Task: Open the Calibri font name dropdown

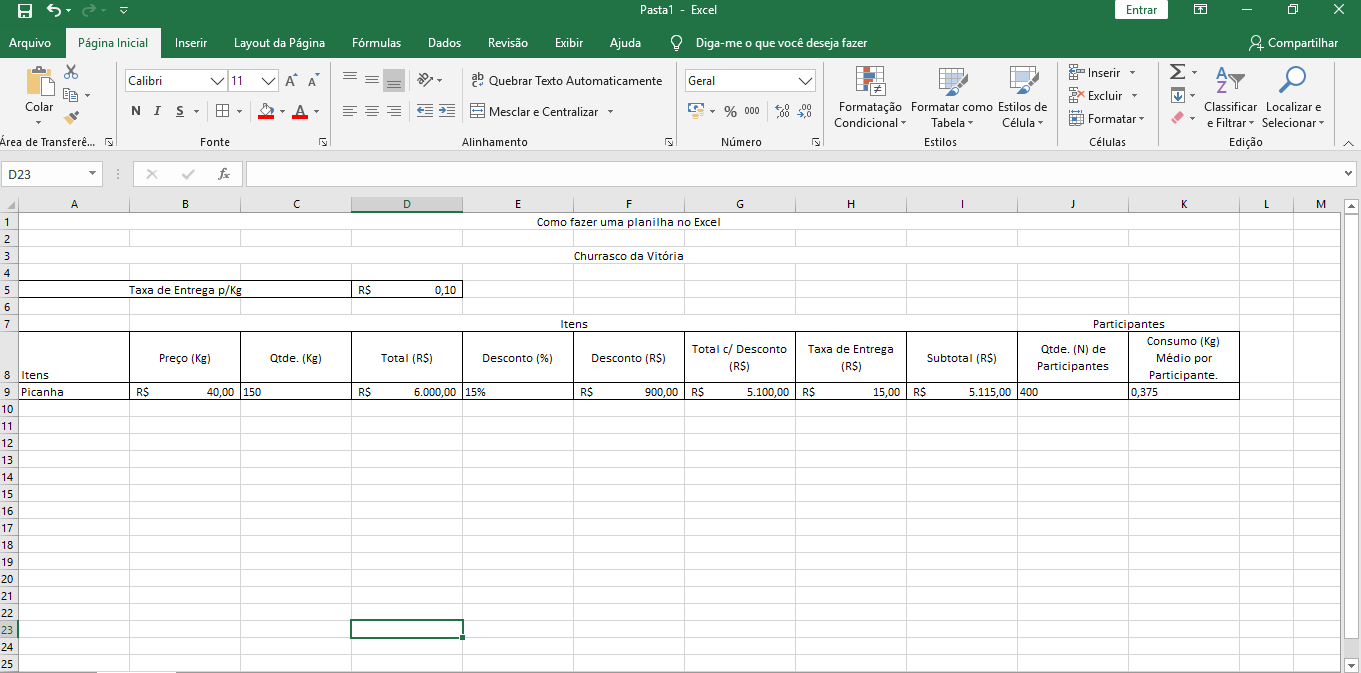Action: 217,81
